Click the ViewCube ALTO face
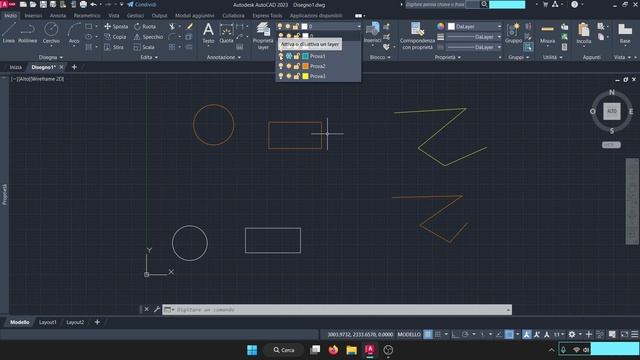 tap(611, 111)
